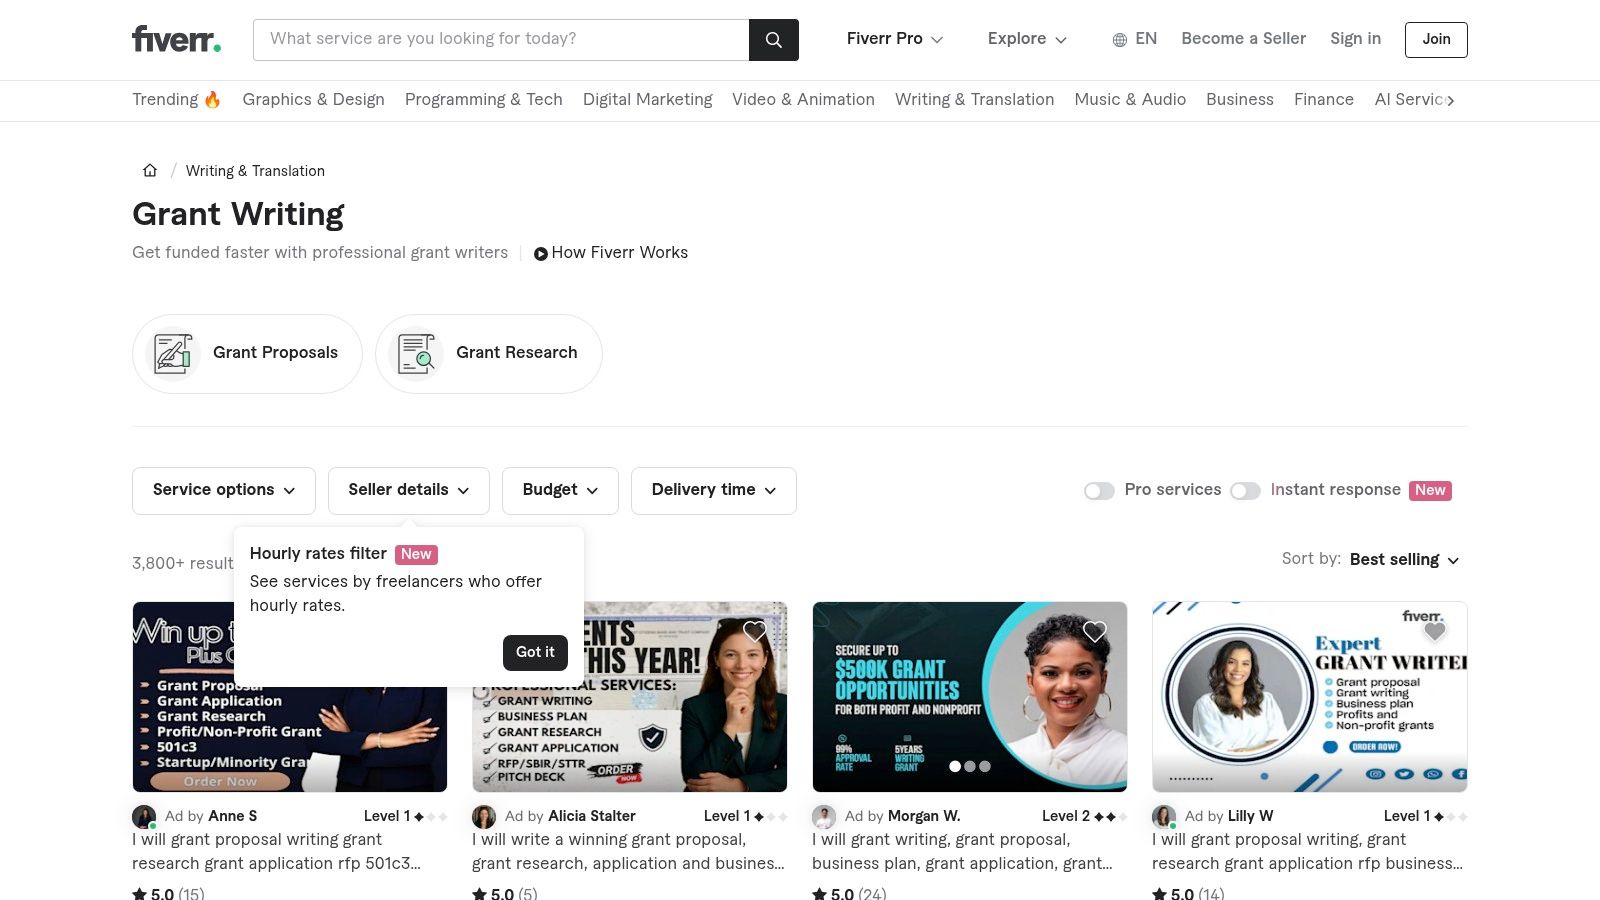1600x900 pixels.
Task: Open Digital Marketing category
Action: tap(648, 99)
